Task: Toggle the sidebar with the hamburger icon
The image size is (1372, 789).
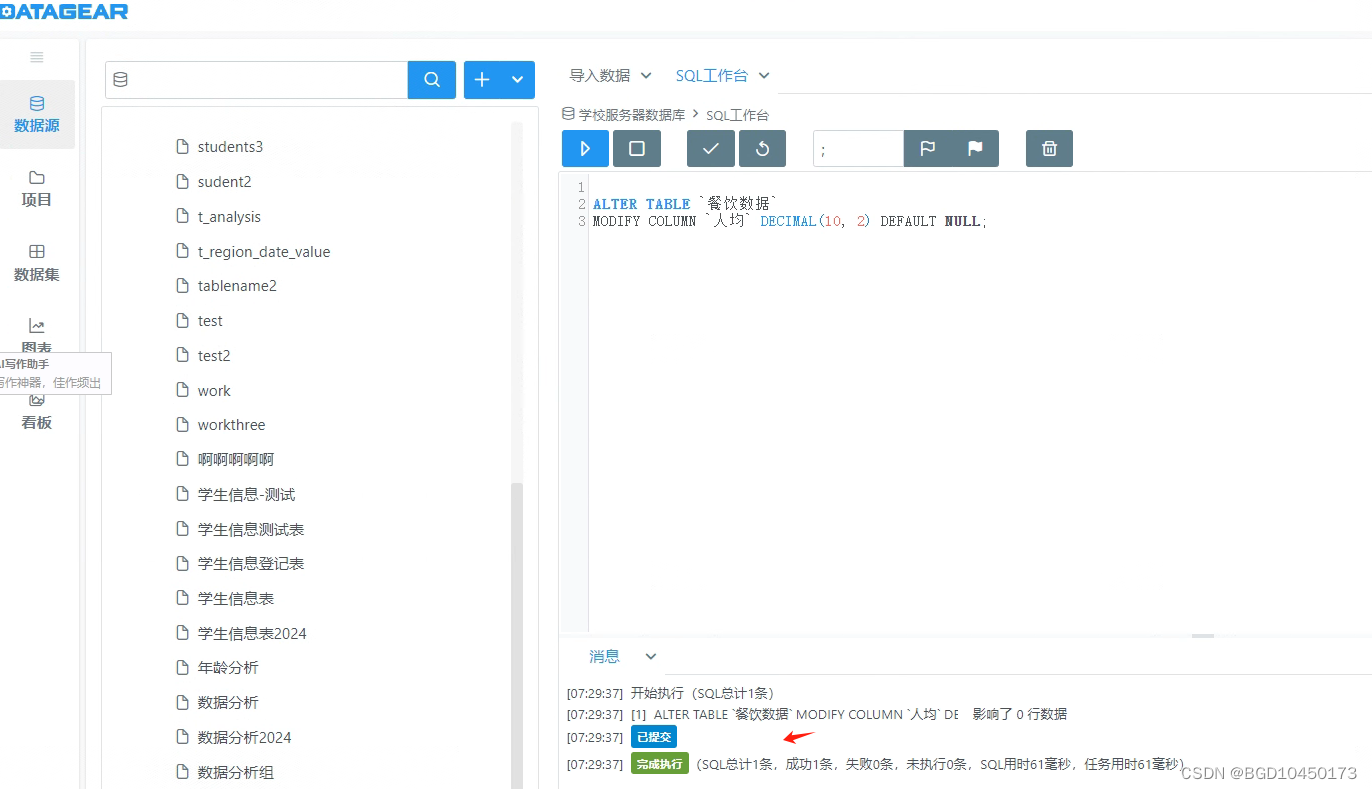Action: pyautogui.click(x=37, y=56)
